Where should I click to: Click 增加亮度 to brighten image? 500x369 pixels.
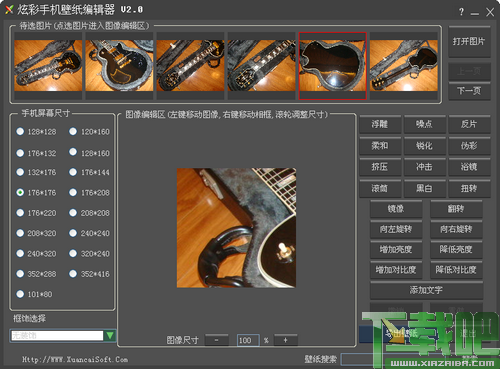[x=396, y=249]
